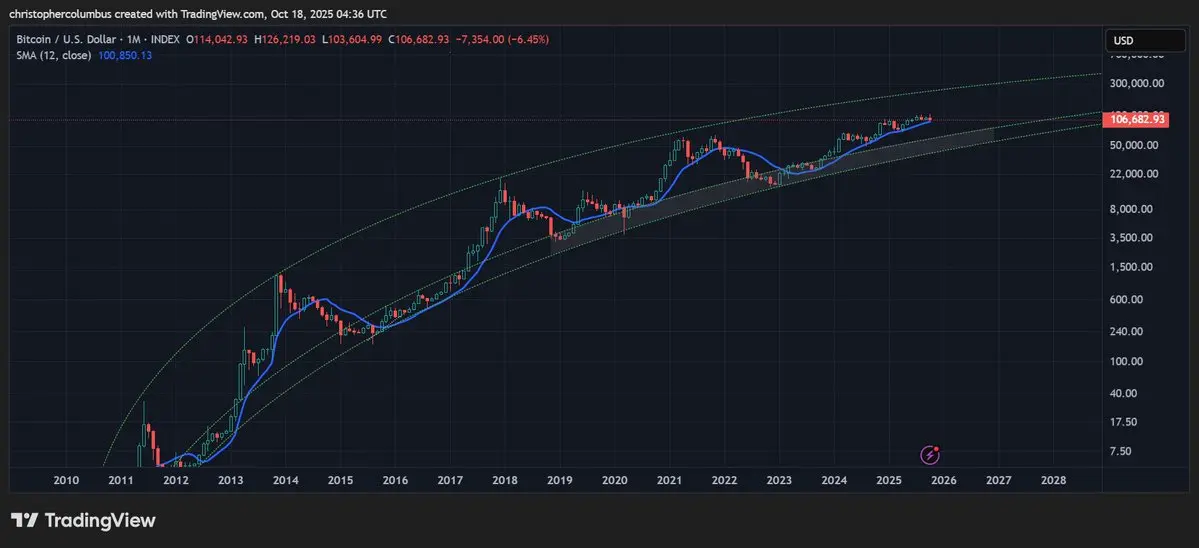The image size is (1199, 548).
Task: Click the 2025 label on time axis
Action: (x=889, y=480)
